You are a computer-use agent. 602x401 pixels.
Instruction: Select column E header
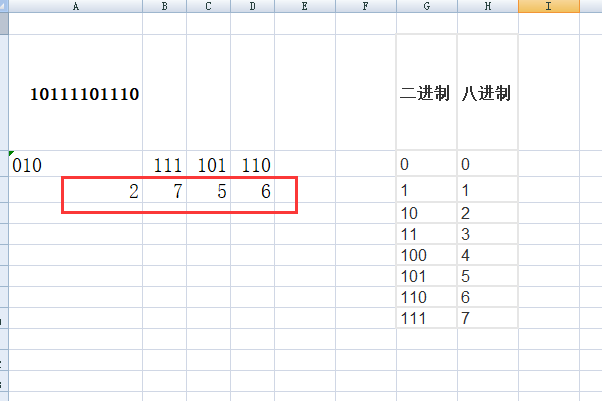pos(305,6)
